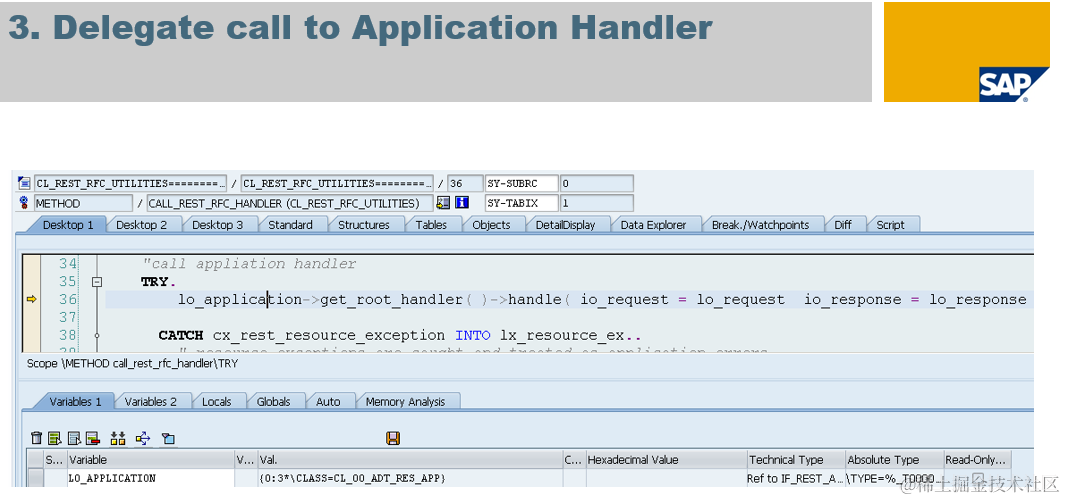Click the delete row icon with red bar

(93, 438)
